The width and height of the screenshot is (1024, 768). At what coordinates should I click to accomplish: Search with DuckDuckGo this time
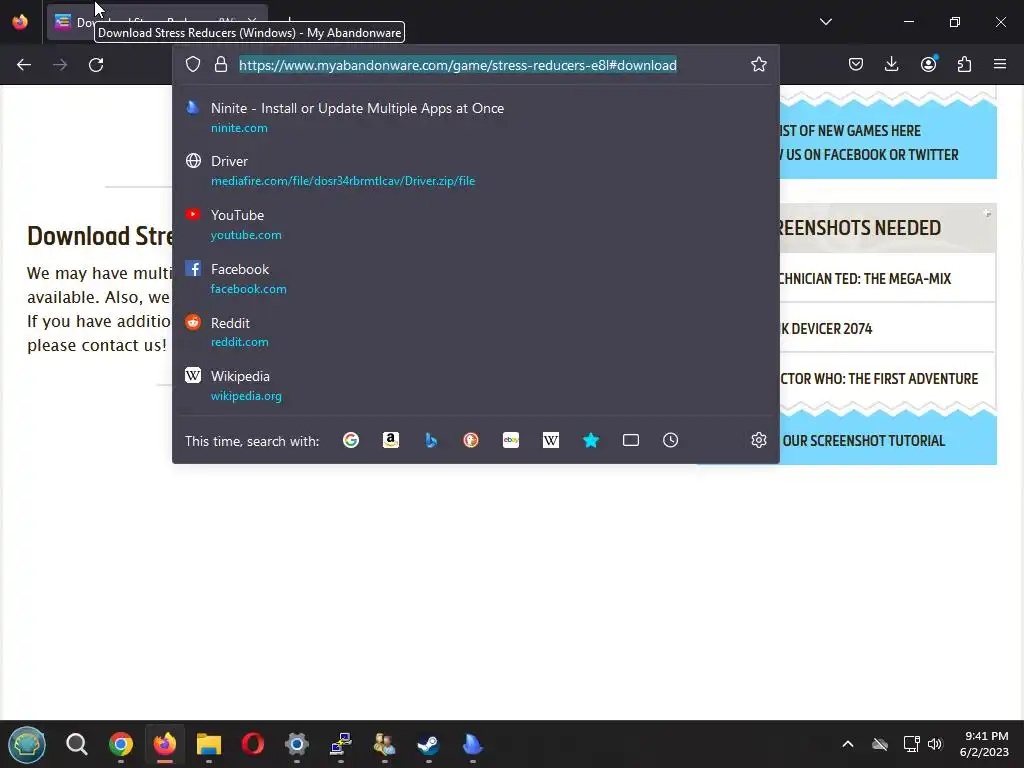click(x=471, y=440)
